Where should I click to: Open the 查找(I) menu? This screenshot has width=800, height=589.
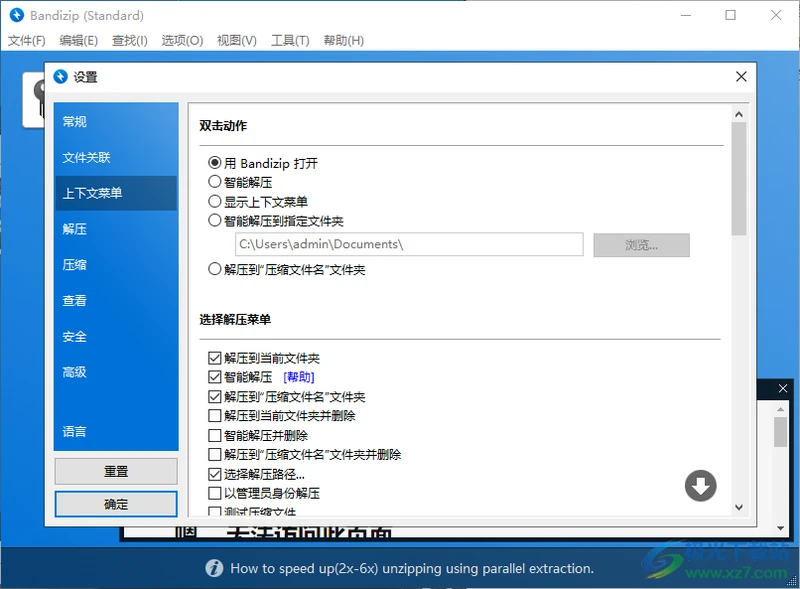pos(130,40)
